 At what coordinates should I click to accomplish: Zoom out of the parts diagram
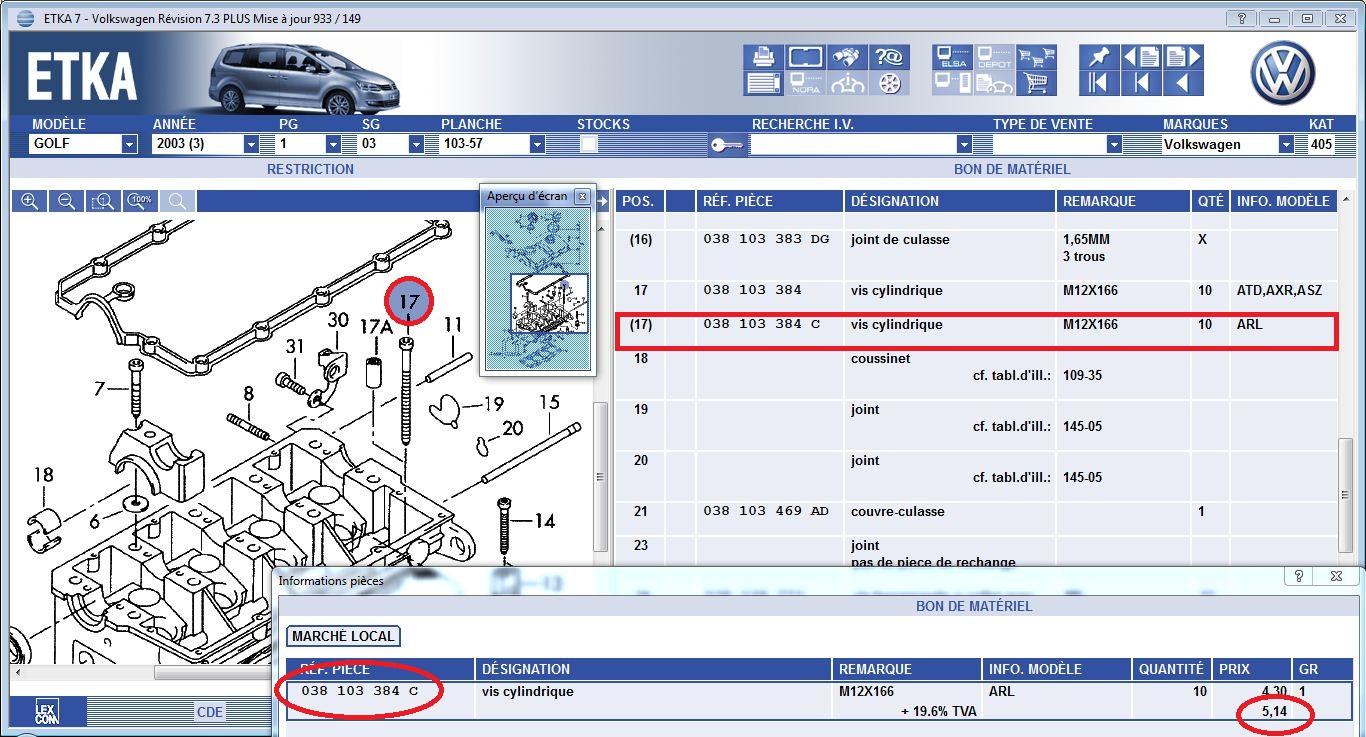click(x=66, y=201)
